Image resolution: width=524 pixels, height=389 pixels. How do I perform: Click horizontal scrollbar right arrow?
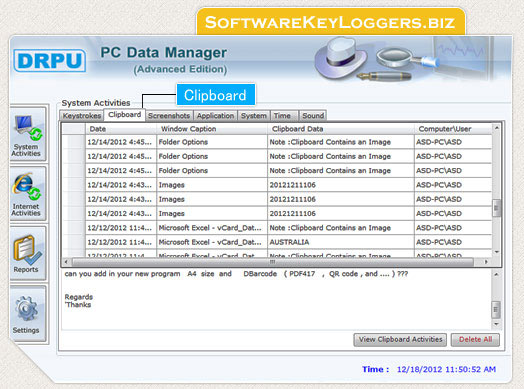click(x=486, y=262)
